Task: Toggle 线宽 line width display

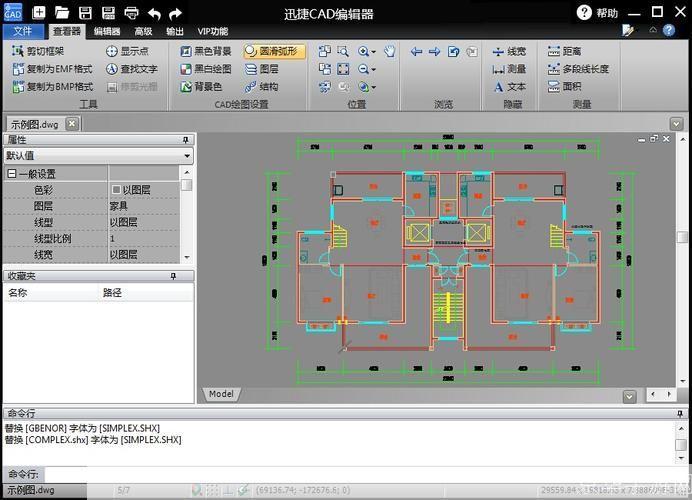Action: (509, 52)
